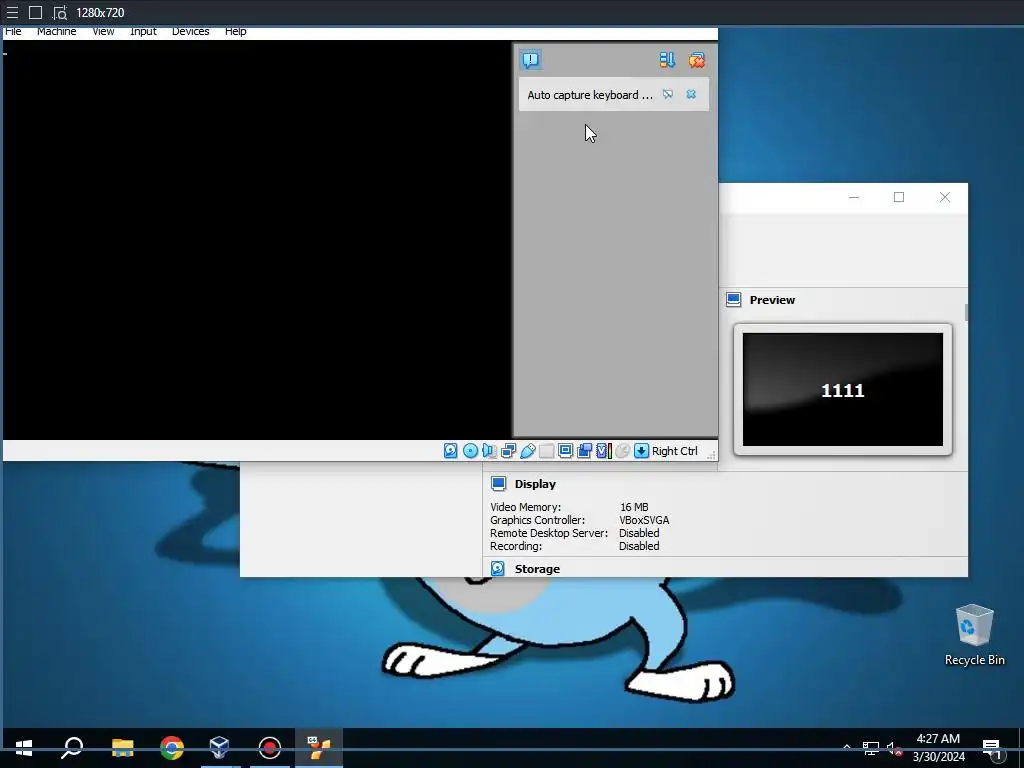
Task: Open the File menu in VM window
Action: point(13,31)
